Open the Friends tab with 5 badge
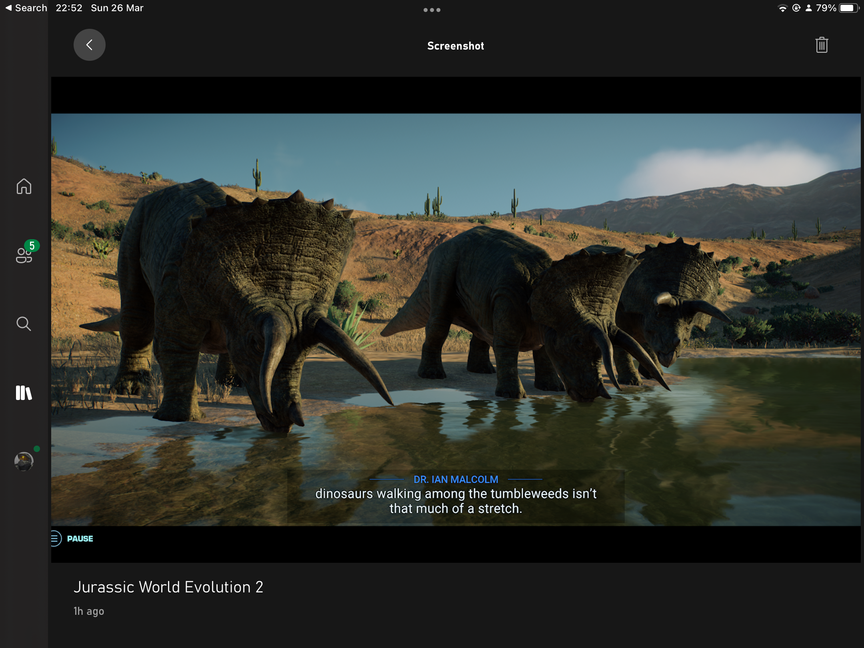Image resolution: width=864 pixels, height=648 pixels. pyautogui.click(x=25, y=252)
